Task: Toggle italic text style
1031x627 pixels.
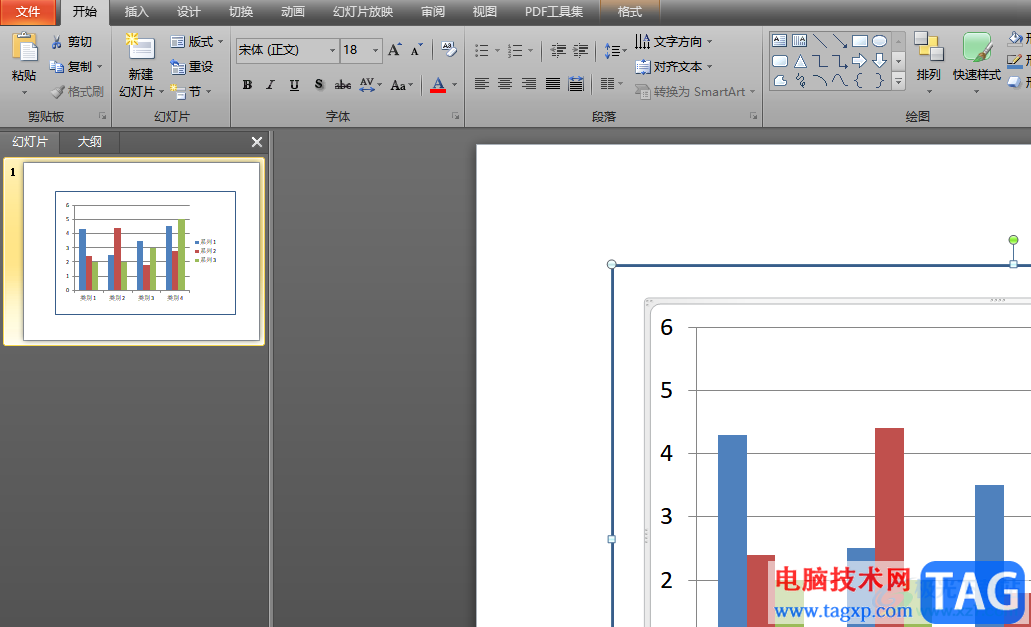Action: tap(270, 85)
